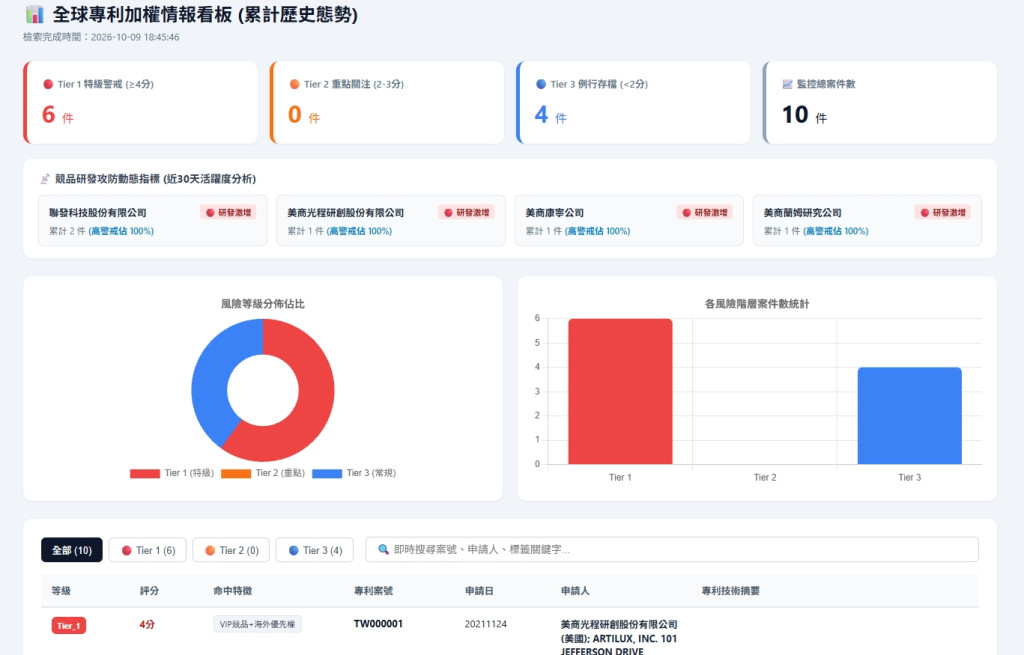Toggle the Tier 2 (重點) orange legend swatch
The height and width of the screenshot is (655, 1024).
click(x=236, y=473)
